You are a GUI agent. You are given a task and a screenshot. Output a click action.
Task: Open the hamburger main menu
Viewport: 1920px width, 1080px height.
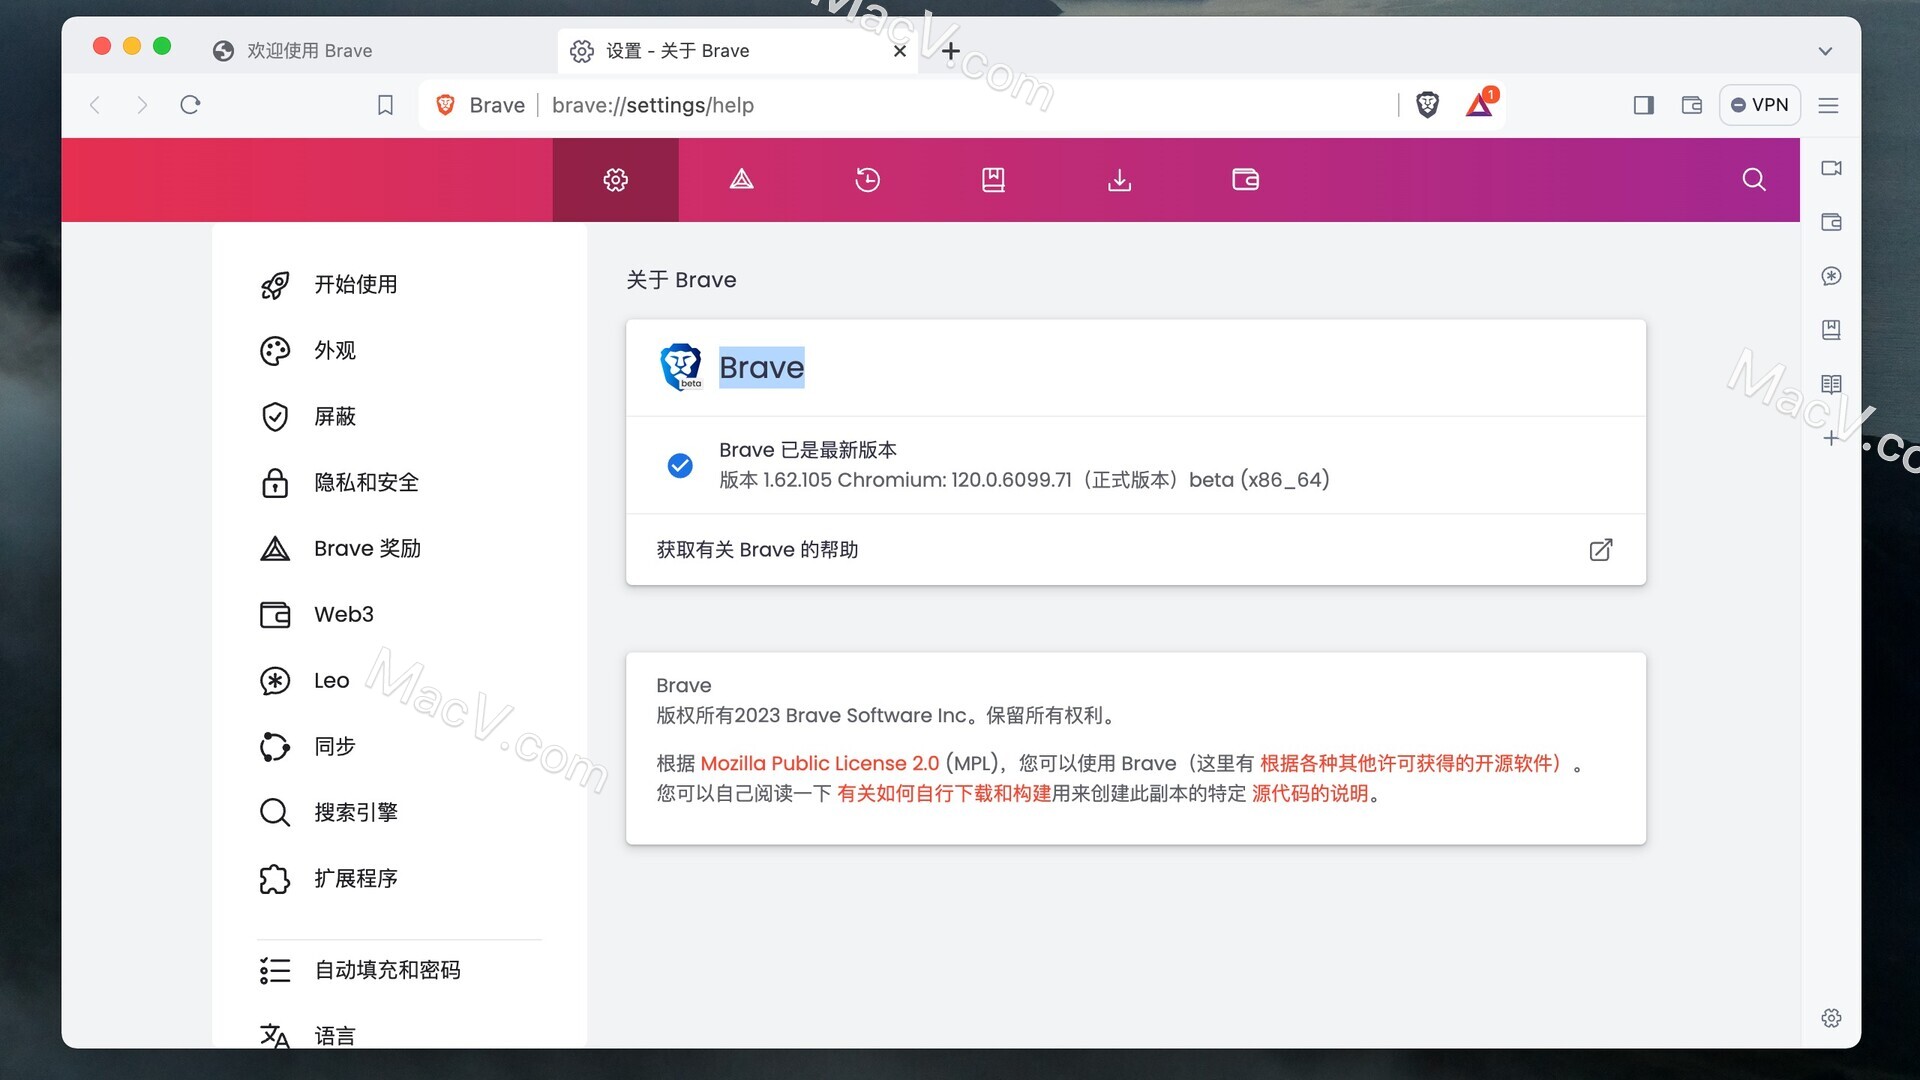coord(1828,105)
